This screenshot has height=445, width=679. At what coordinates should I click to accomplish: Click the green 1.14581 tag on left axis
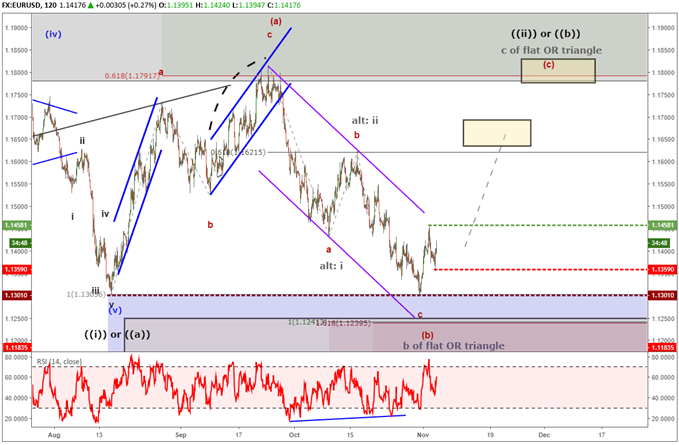tap(16, 225)
